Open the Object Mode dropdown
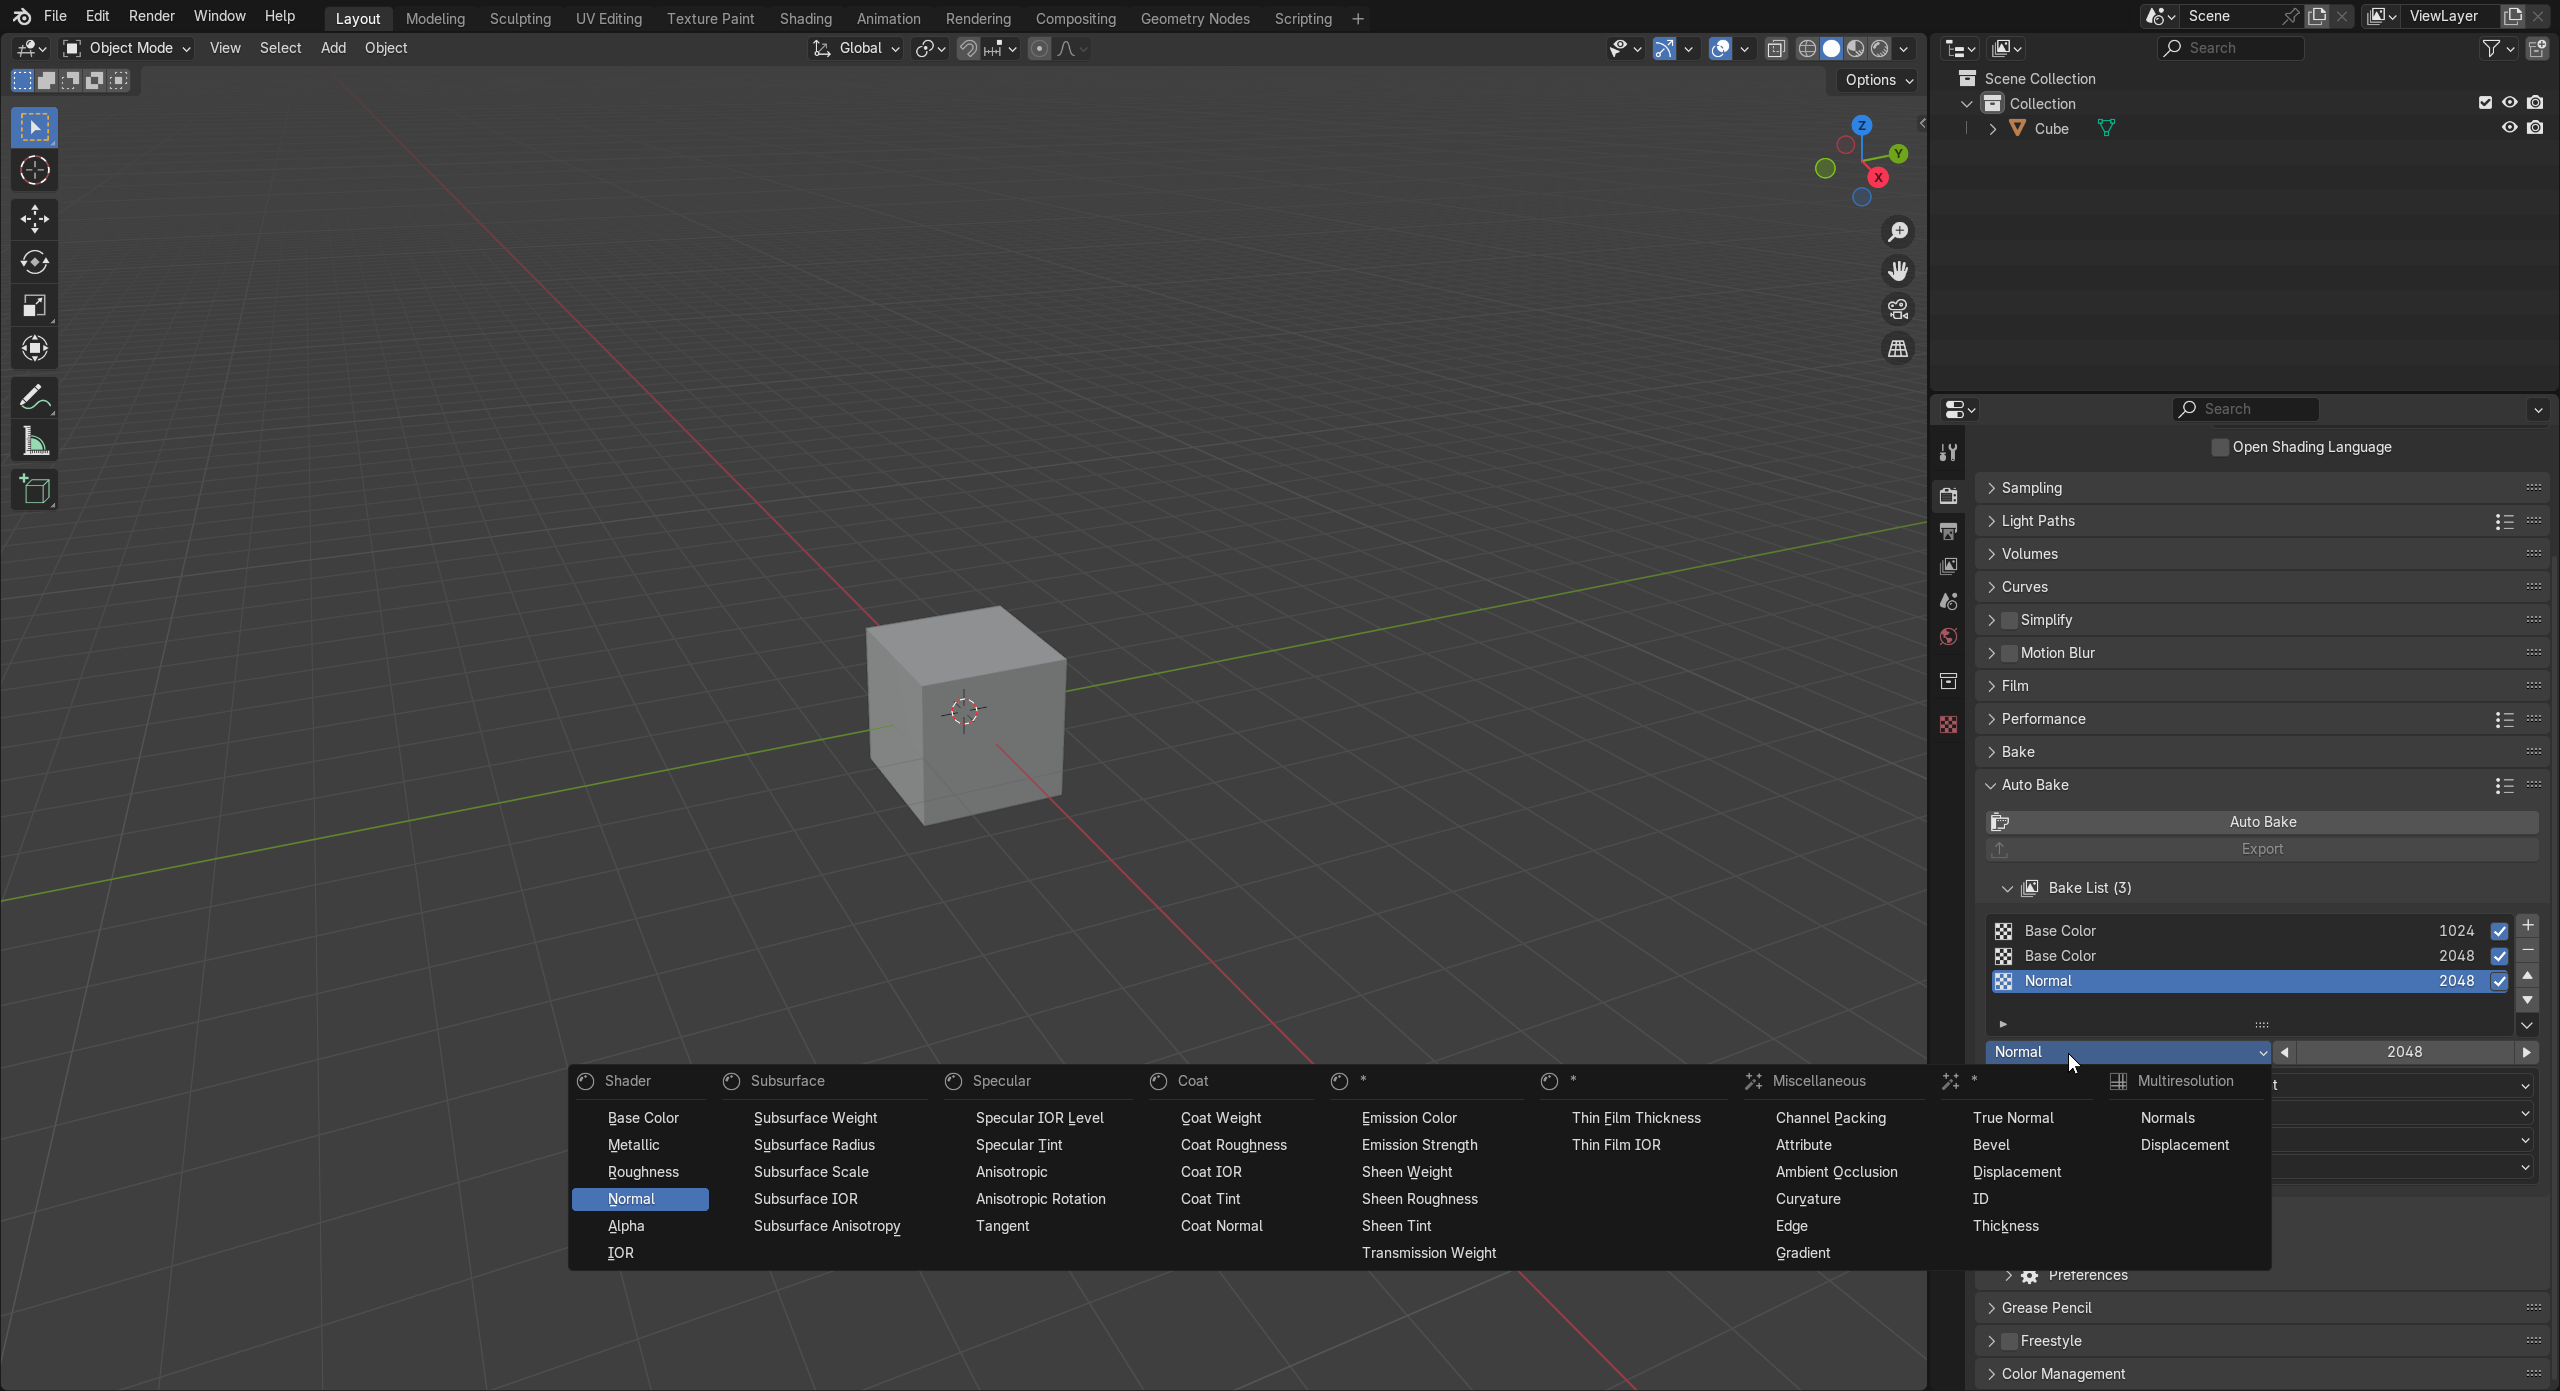This screenshot has height=1391, width=2560. 127,48
